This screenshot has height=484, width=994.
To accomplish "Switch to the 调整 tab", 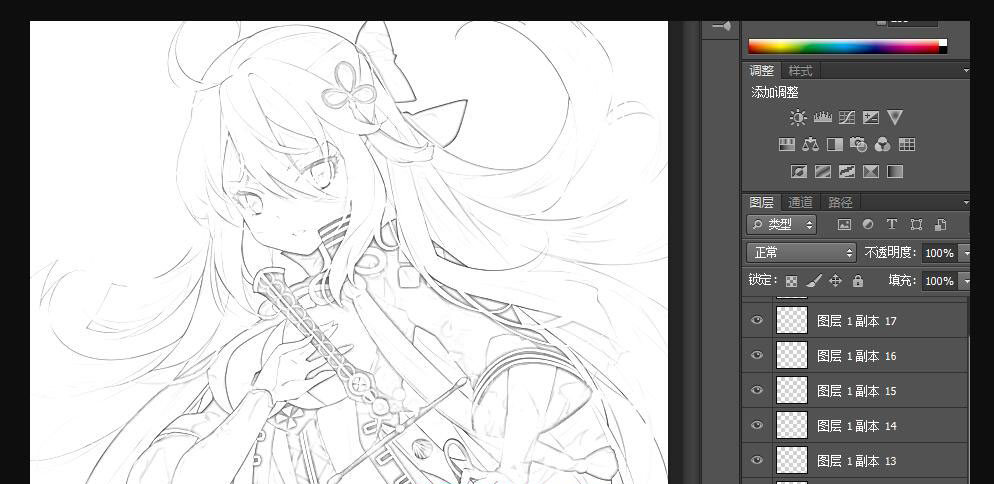I will pos(761,70).
